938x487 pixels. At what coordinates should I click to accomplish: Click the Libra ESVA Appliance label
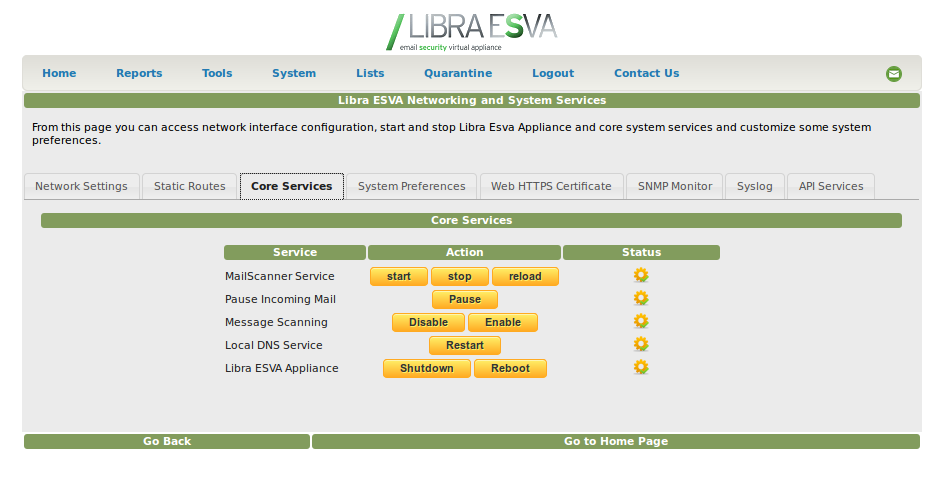[x=282, y=369]
